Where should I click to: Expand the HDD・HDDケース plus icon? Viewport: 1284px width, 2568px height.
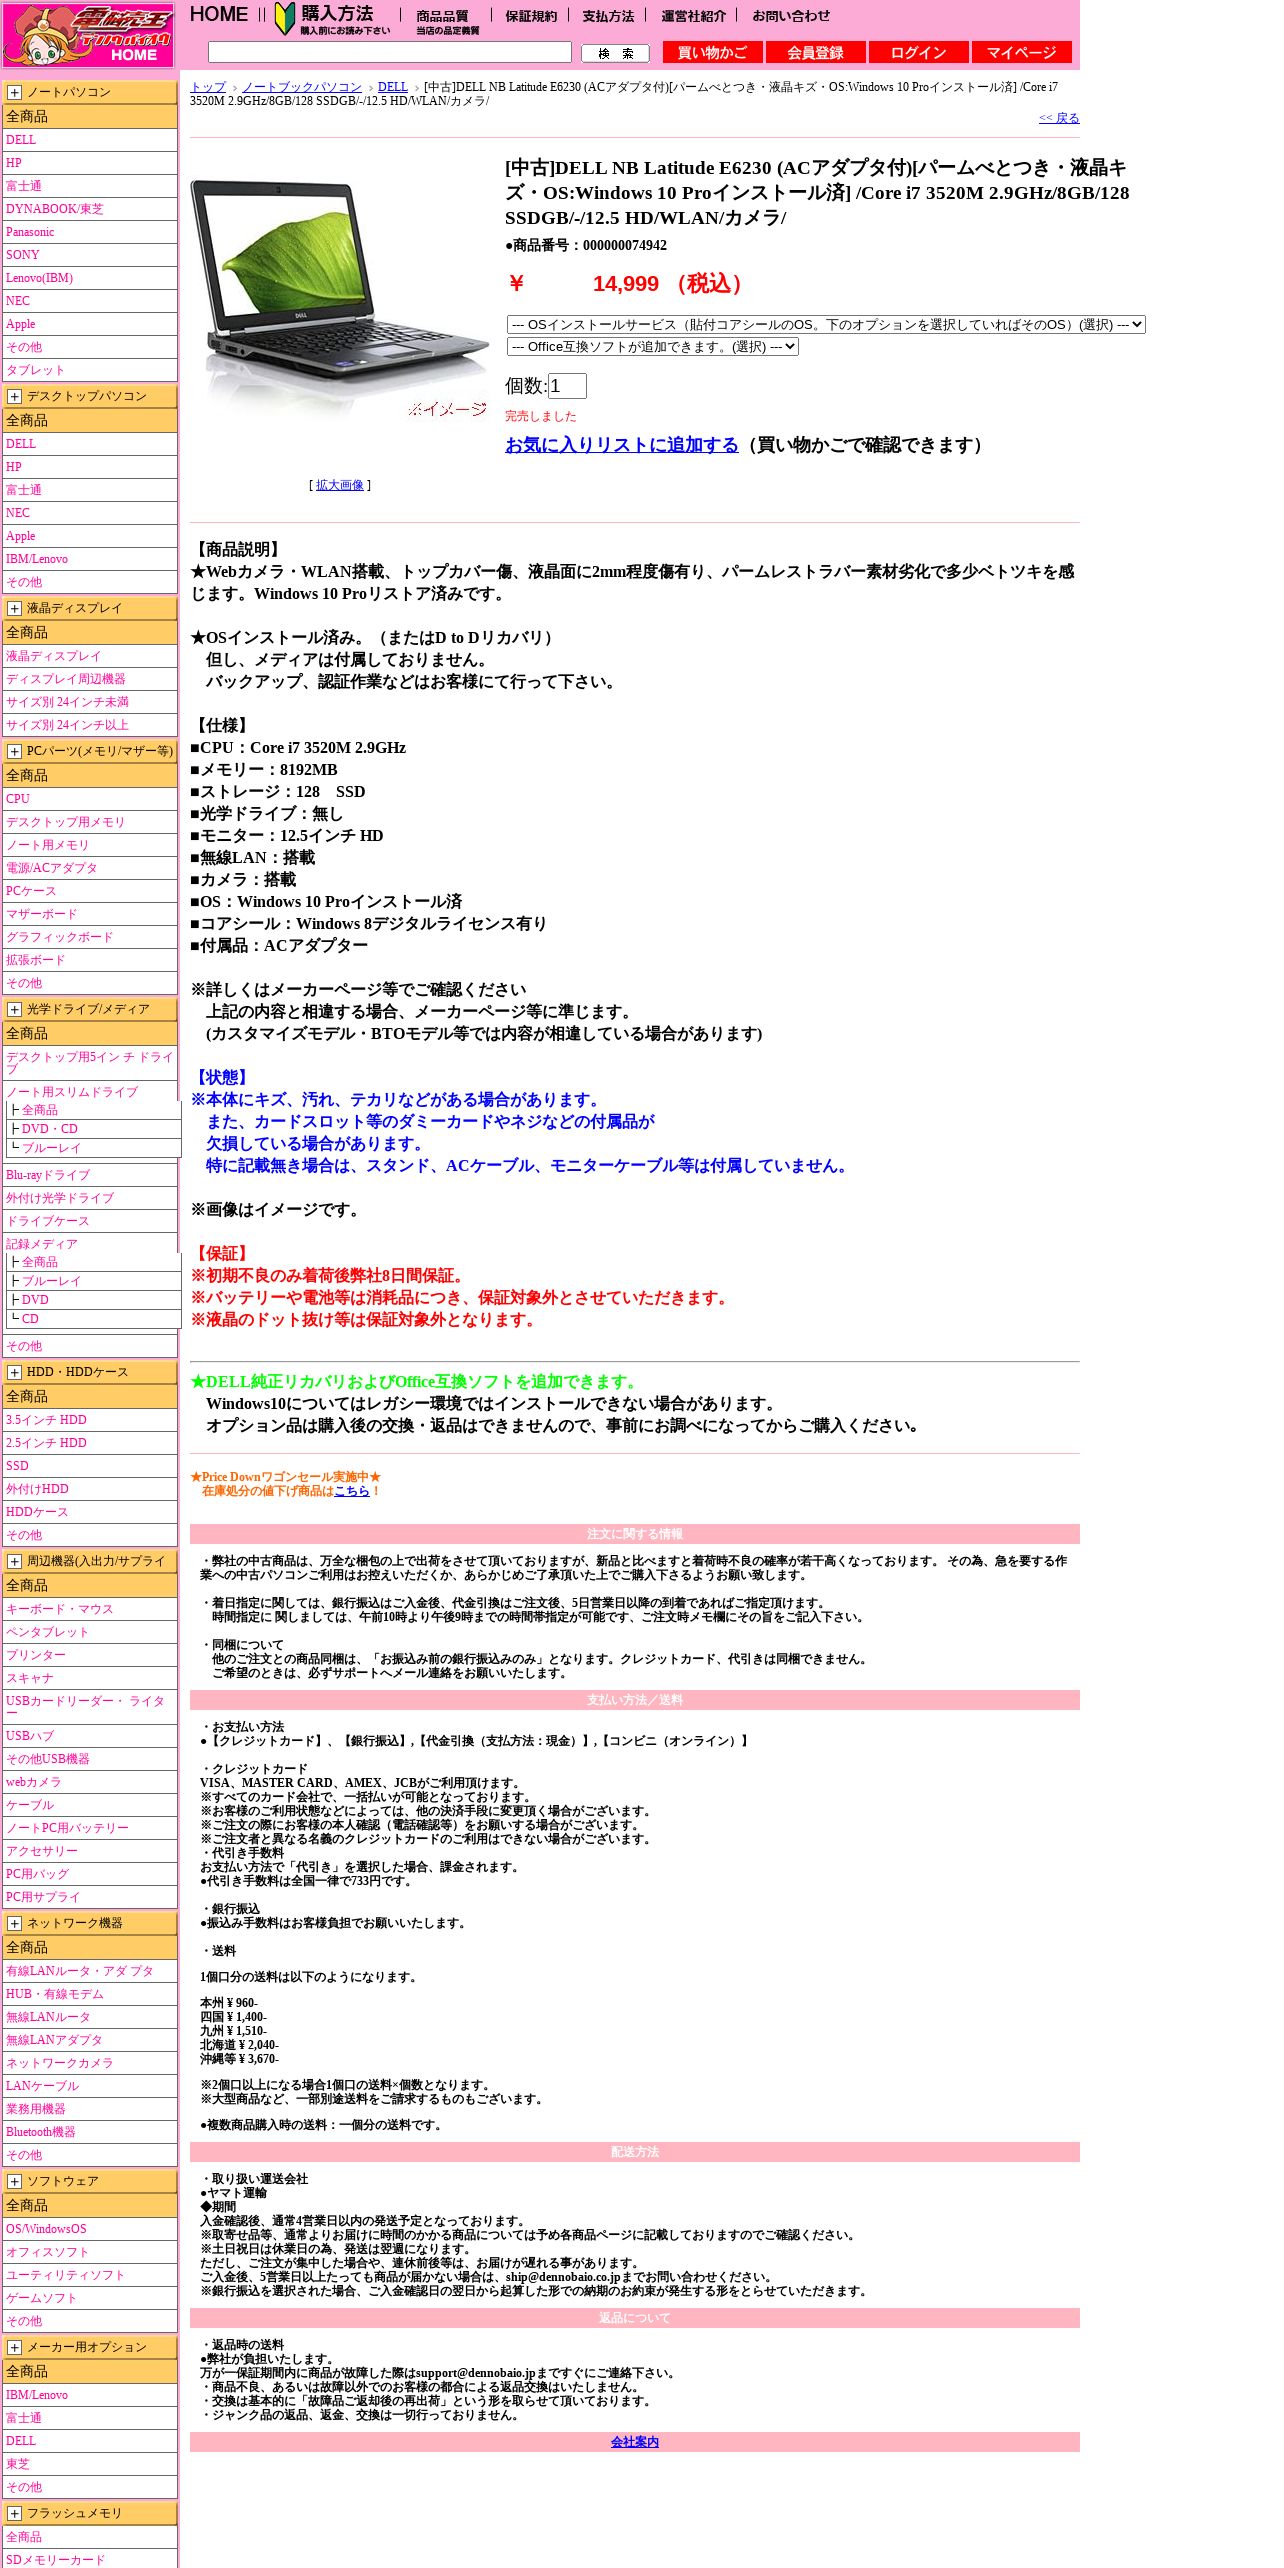[14, 1372]
